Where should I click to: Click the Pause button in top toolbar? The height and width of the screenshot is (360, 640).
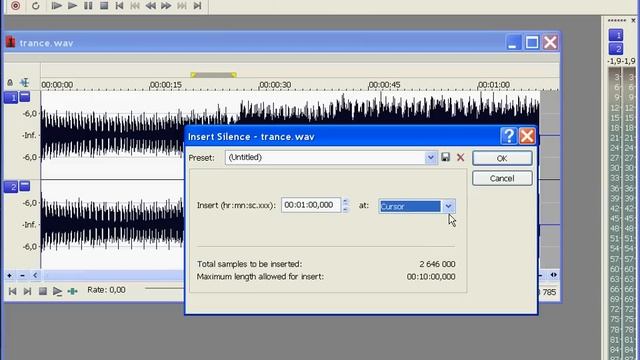tap(88, 6)
